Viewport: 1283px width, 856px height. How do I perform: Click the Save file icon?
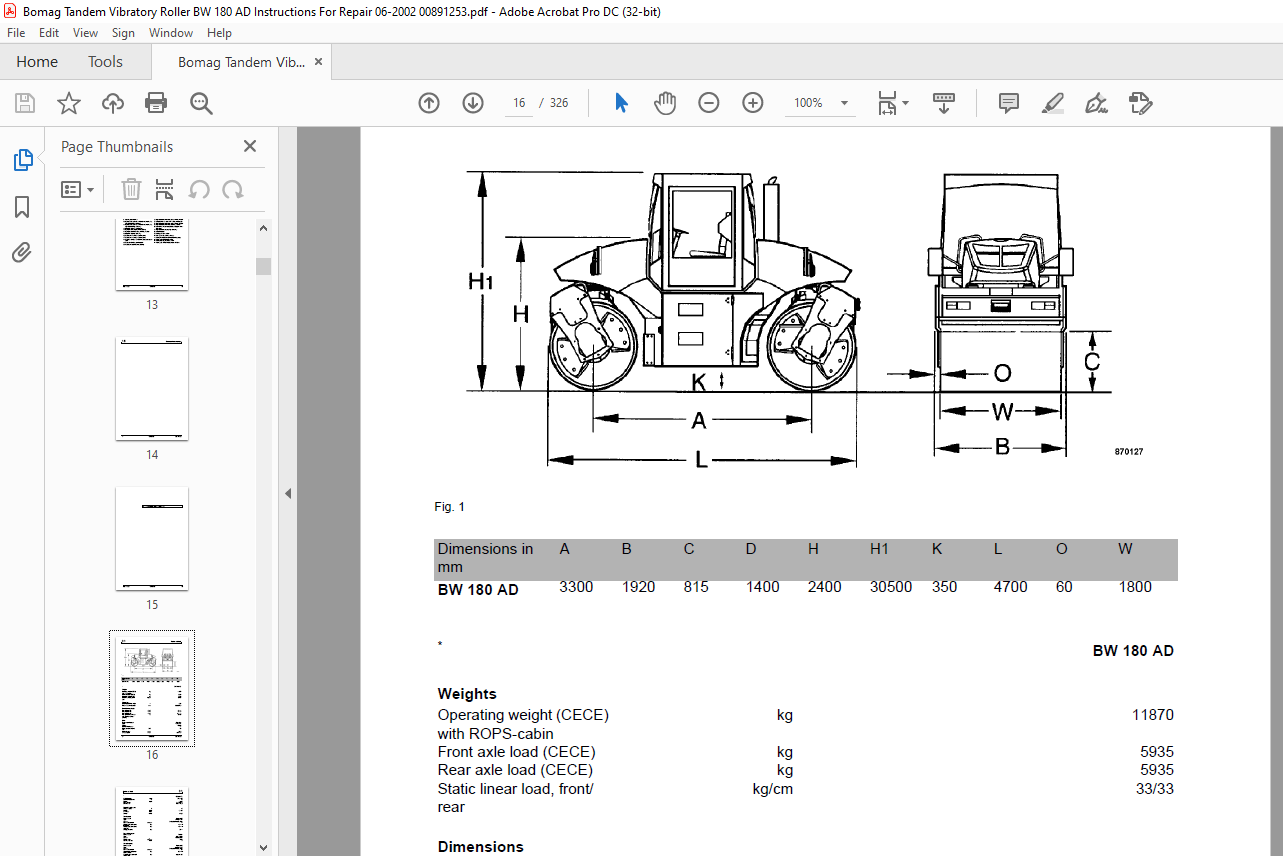(x=25, y=103)
